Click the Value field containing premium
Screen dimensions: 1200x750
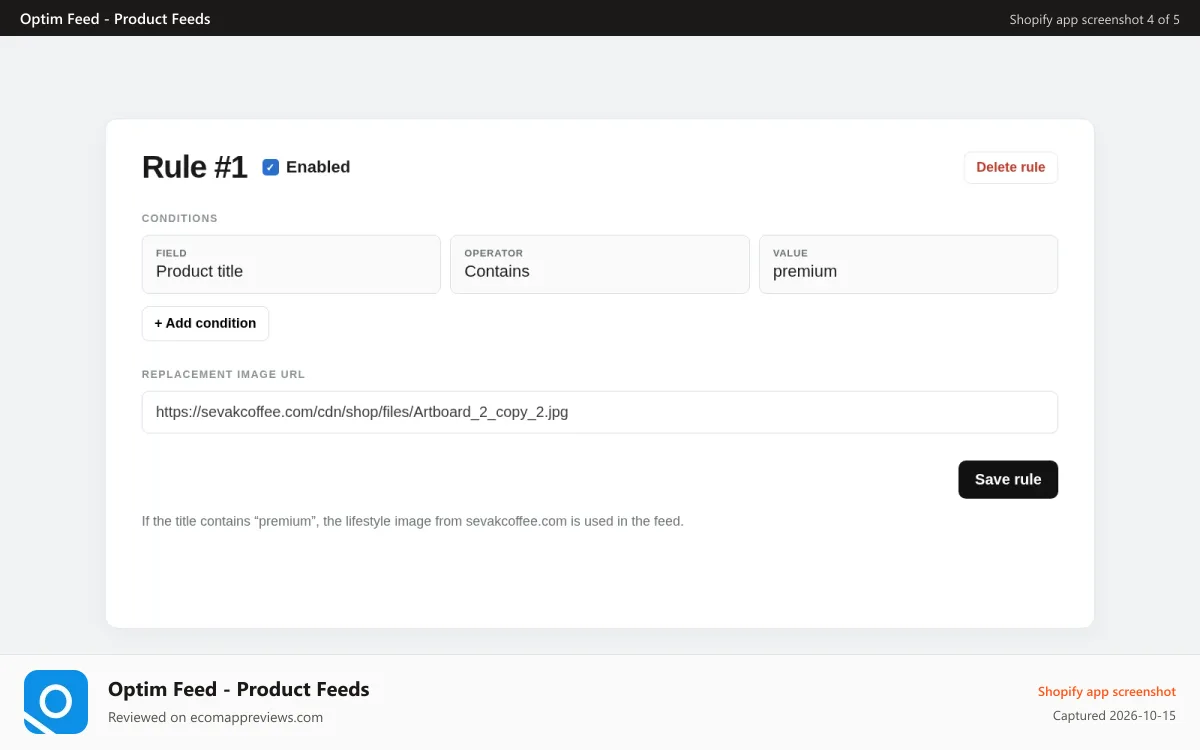(x=908, y=264)
